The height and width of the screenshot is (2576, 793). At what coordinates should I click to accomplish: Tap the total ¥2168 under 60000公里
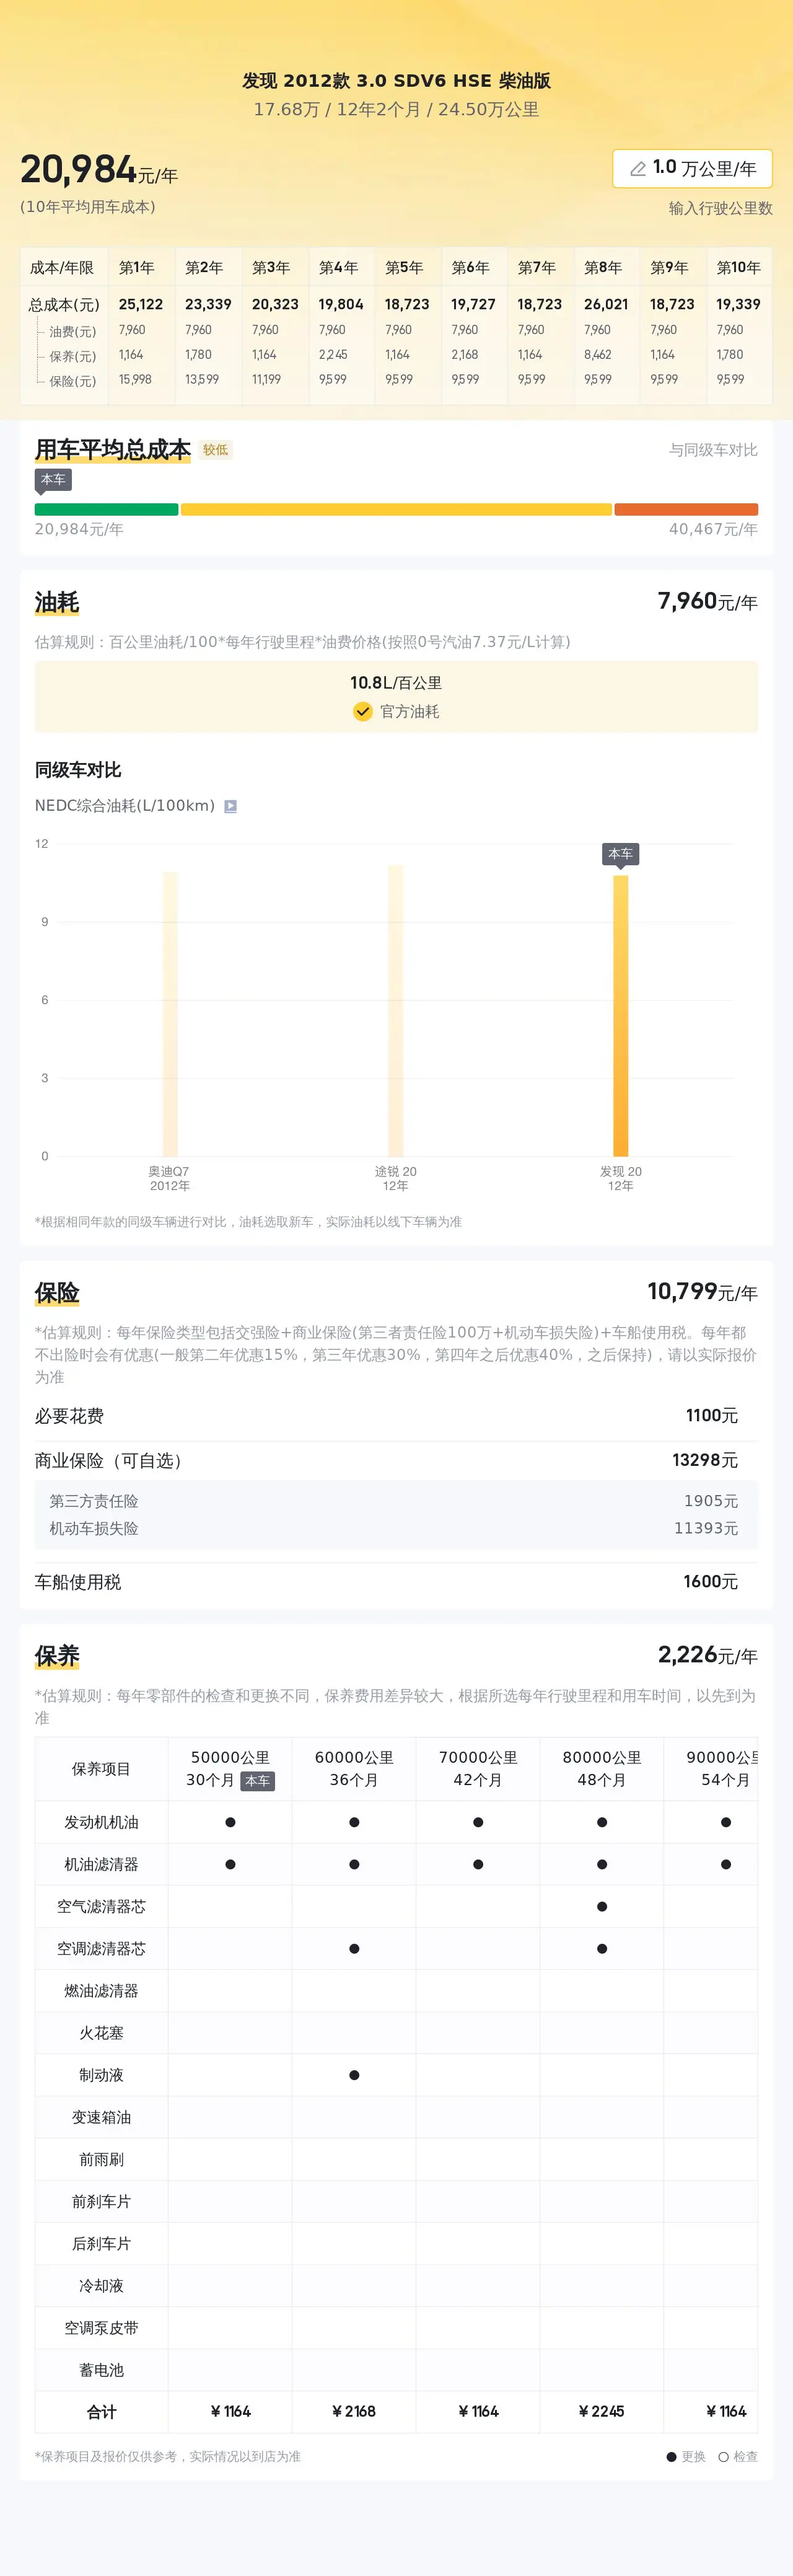pyautogui.click(x=354, y=2411)
